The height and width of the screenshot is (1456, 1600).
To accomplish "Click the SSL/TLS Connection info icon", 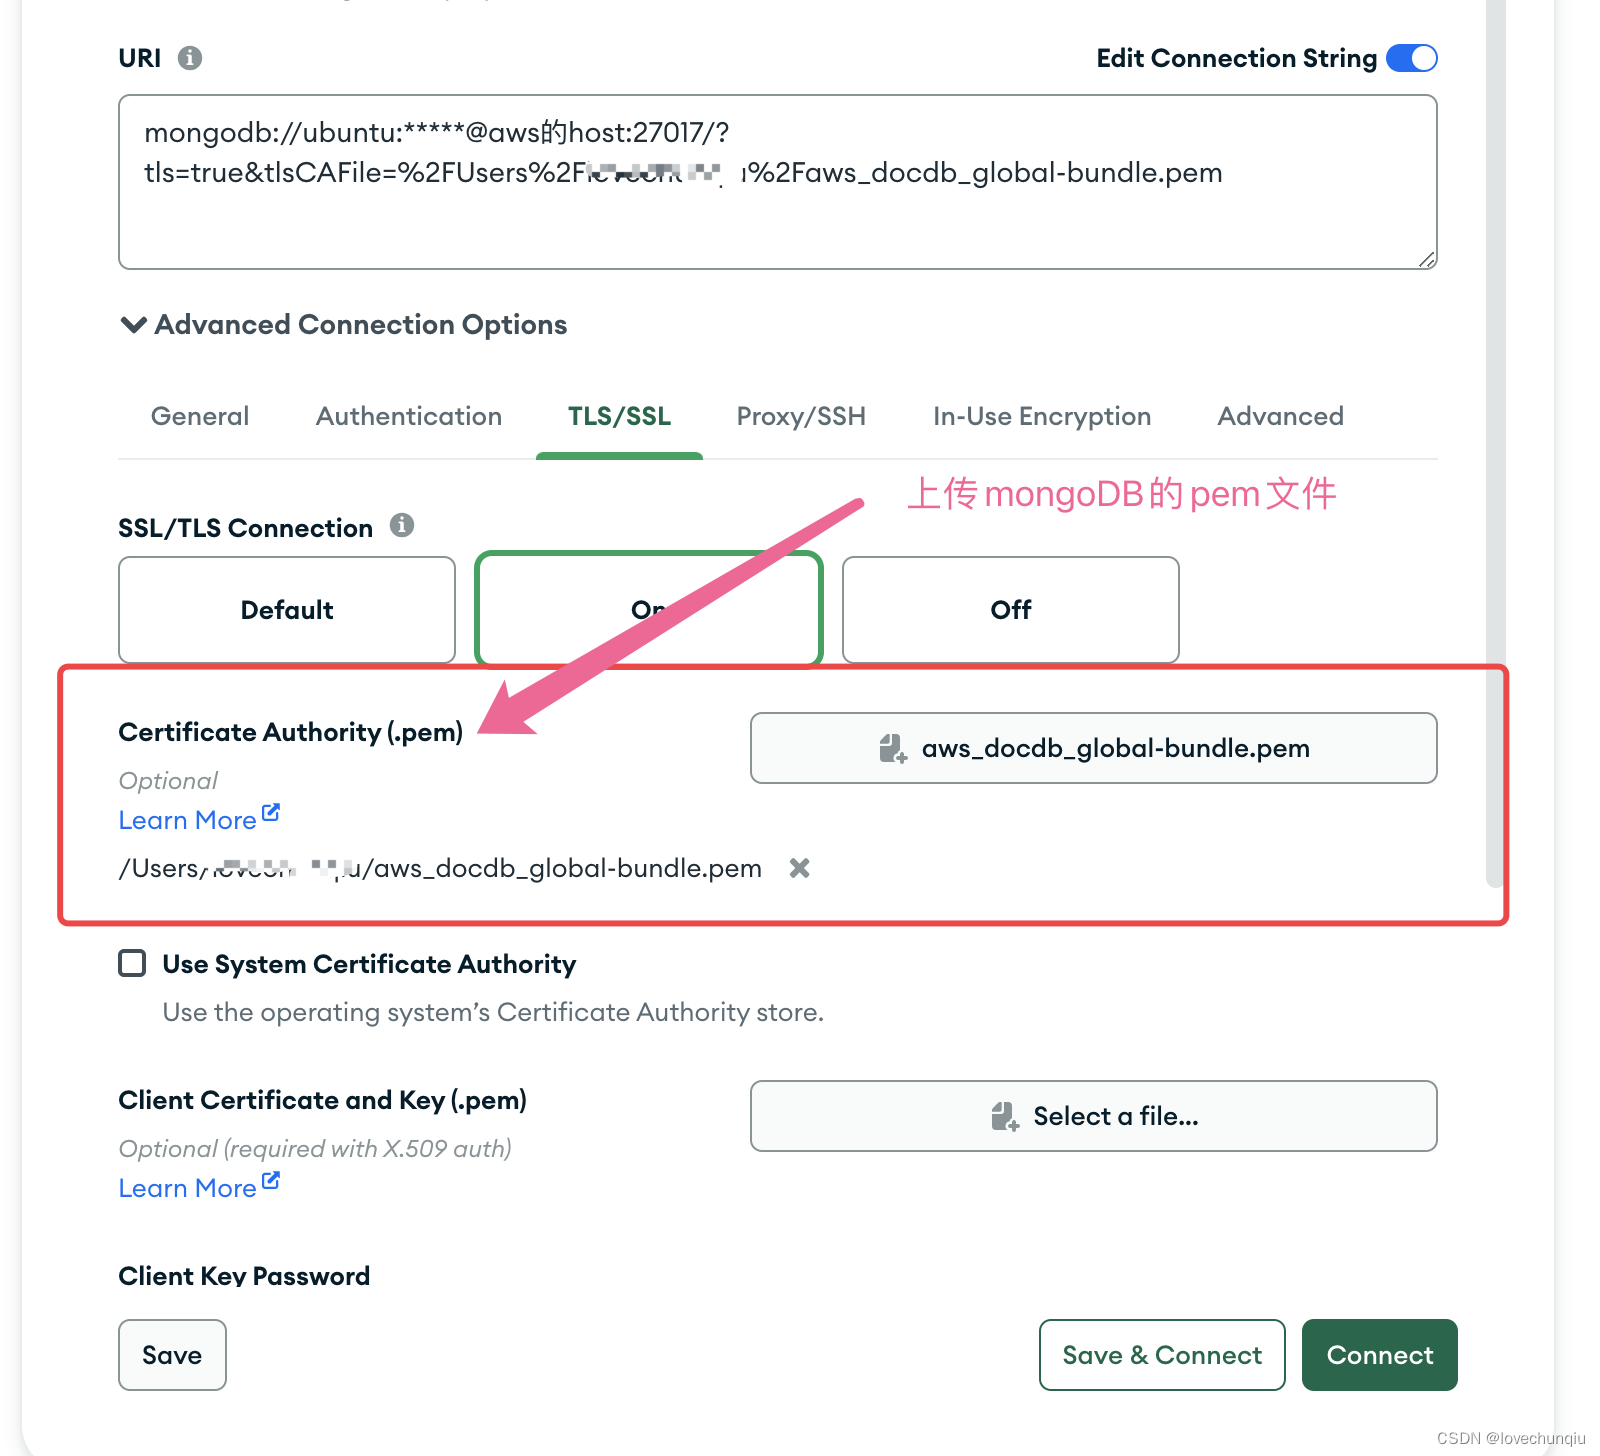I will [x=402, y=526].
